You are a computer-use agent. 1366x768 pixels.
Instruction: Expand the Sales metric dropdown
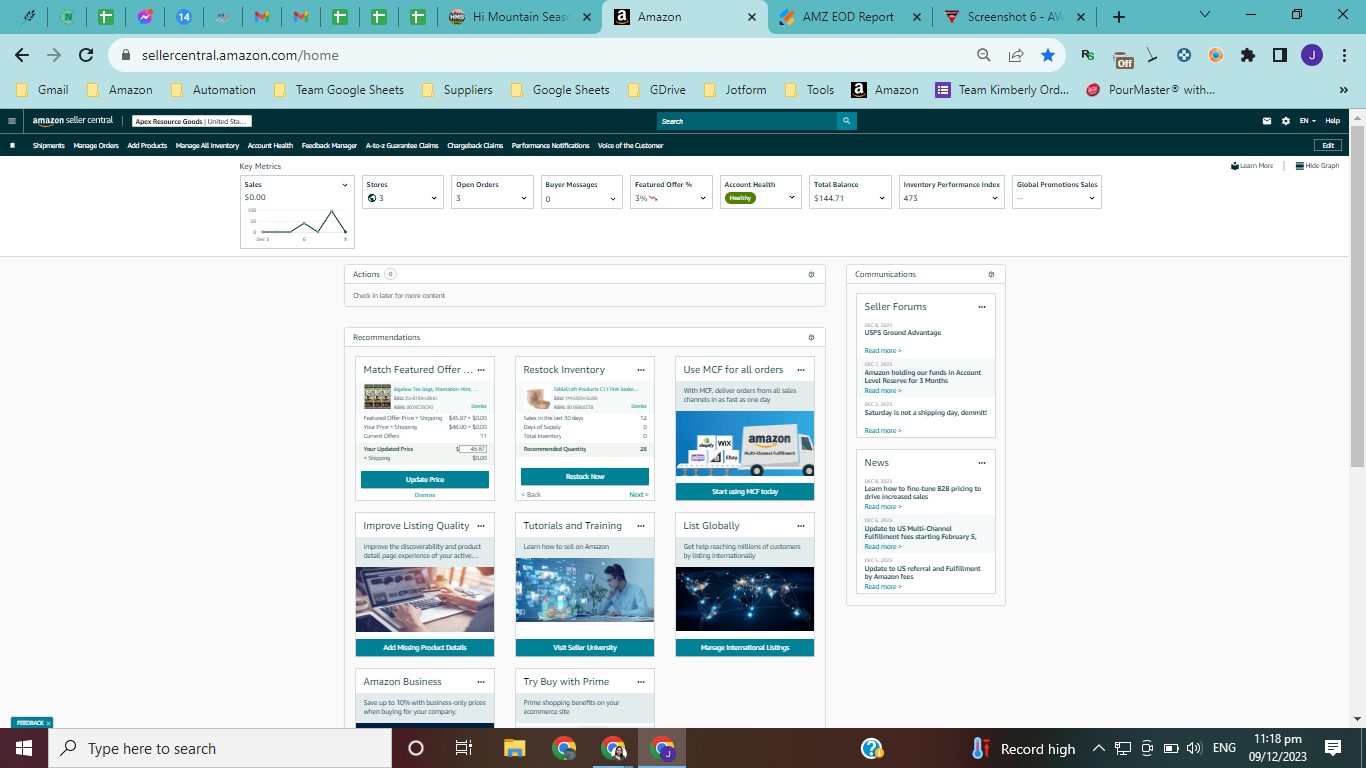[x=345, y=185]
